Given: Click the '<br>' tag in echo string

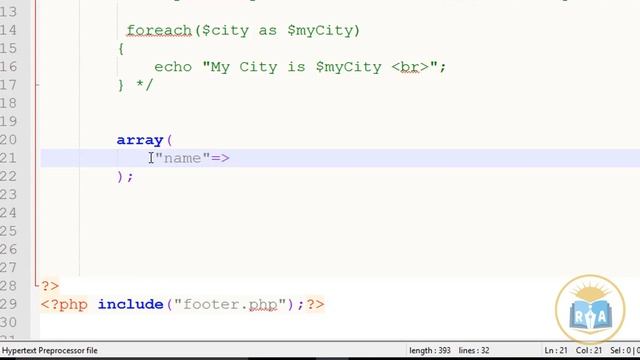Looking at the screenshot, I should (411, 67).
